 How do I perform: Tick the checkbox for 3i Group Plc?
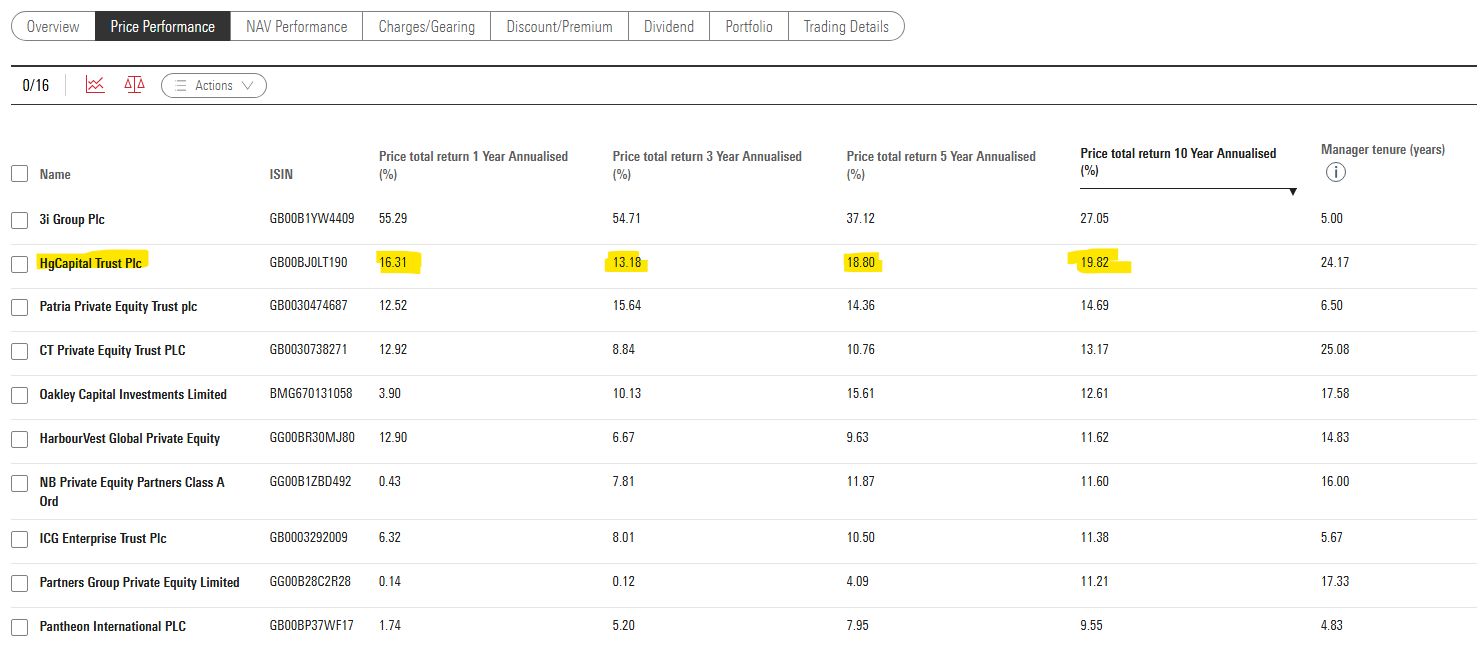click(19, 220)
